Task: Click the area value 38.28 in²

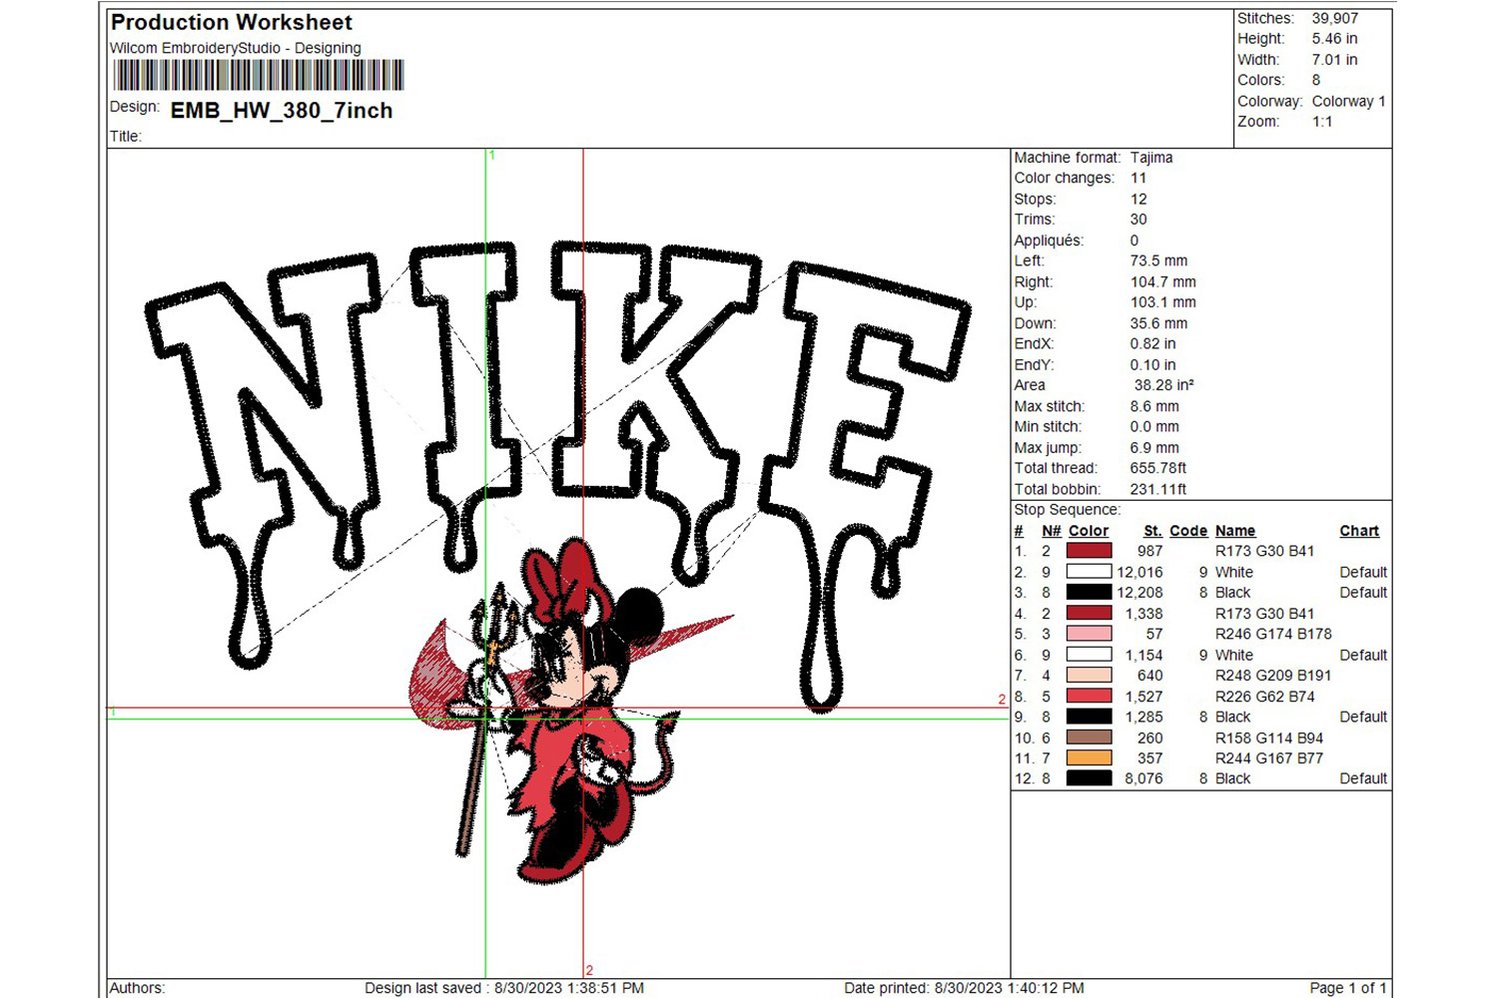Action: (x=1164, y=385)
